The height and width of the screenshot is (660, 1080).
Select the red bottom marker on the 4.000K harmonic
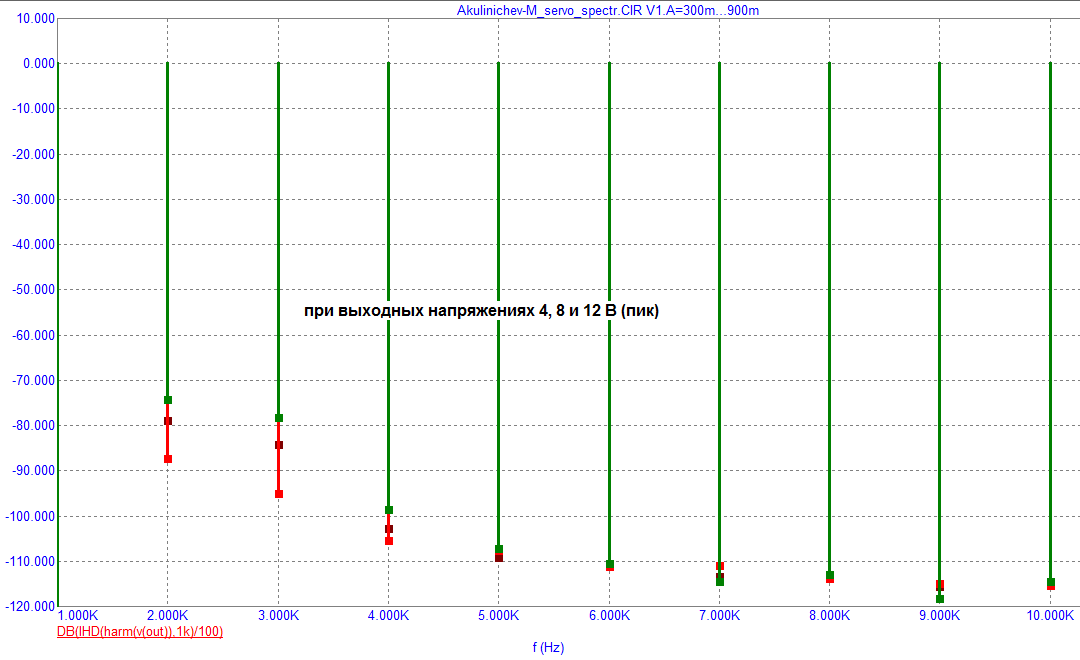pyautogui.click(x=389, y=542)
